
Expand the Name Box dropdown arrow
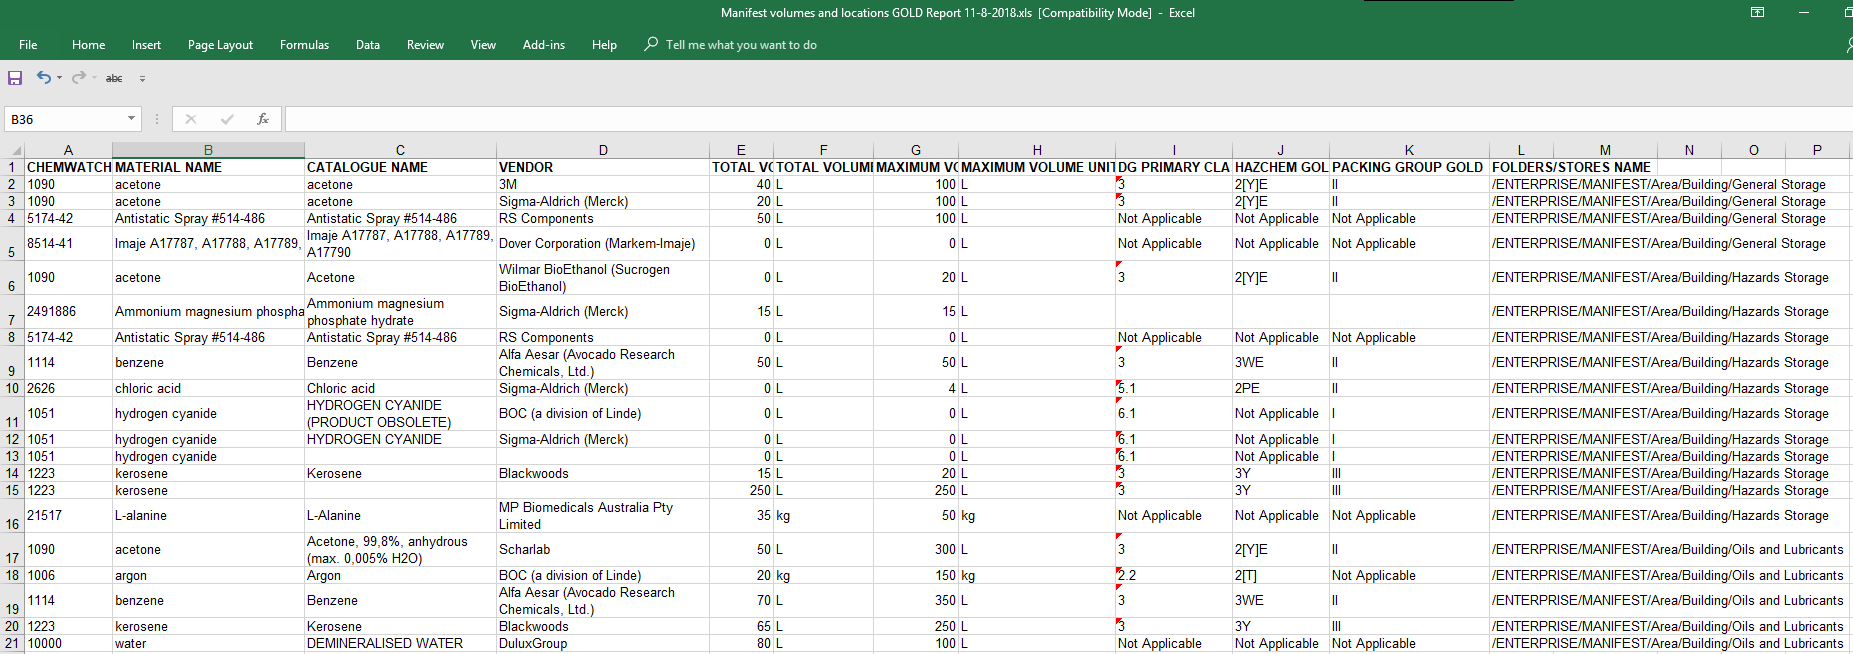tap(131, 119)
